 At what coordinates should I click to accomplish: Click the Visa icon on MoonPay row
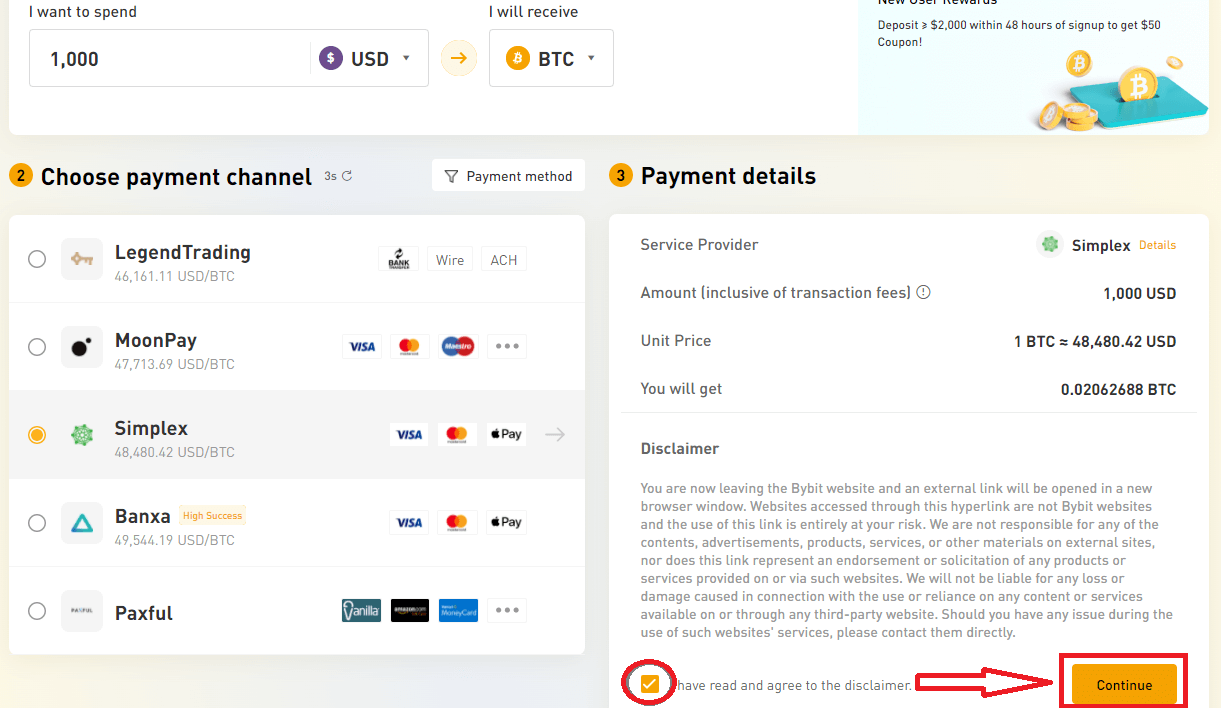pos(362,346)
